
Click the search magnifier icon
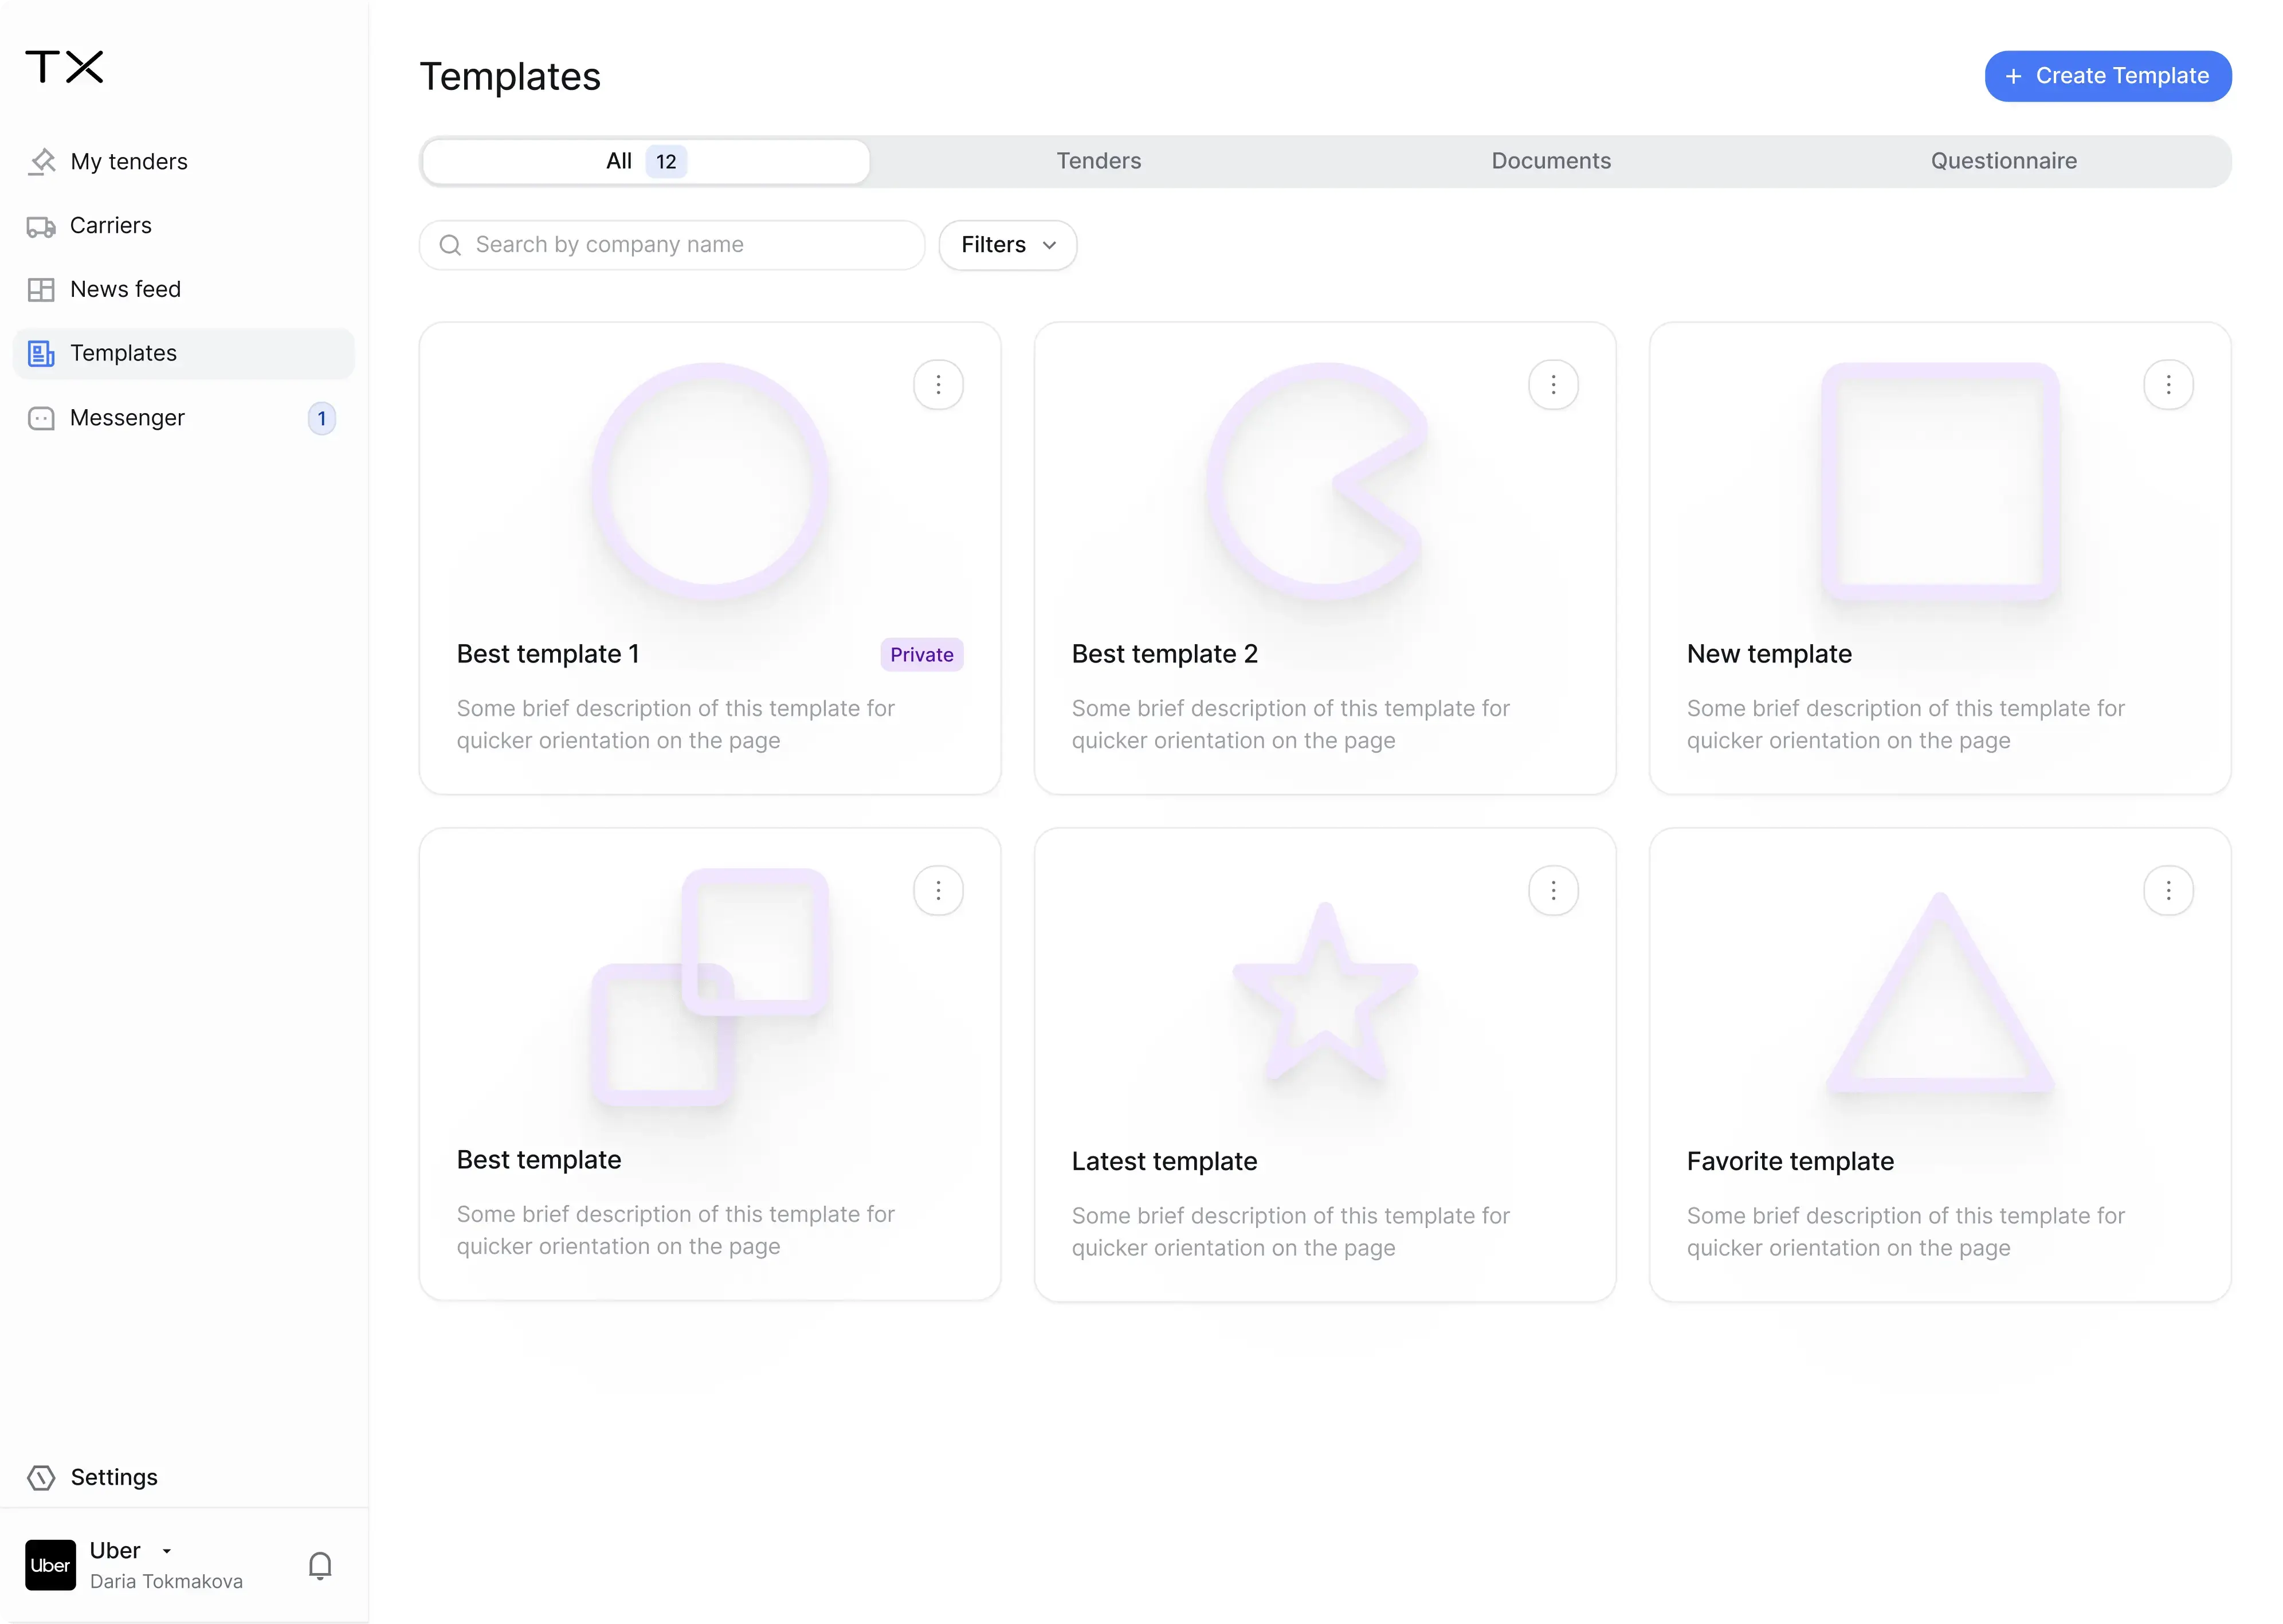pos(450,245)
